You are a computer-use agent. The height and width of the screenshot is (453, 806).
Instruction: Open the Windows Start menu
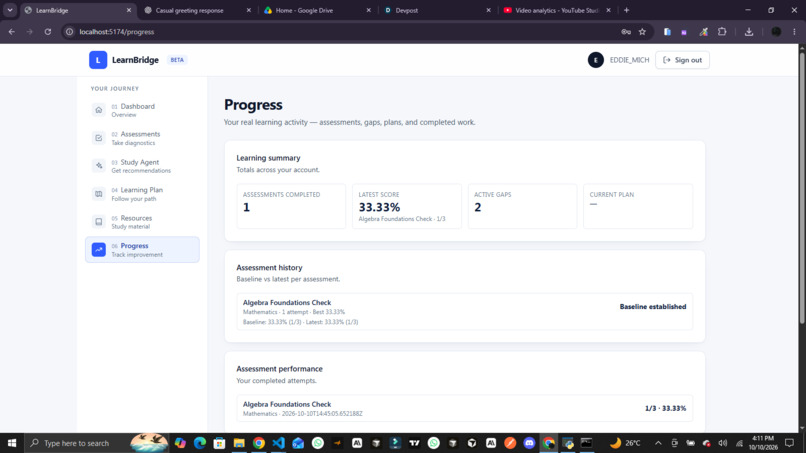(12, 443)
